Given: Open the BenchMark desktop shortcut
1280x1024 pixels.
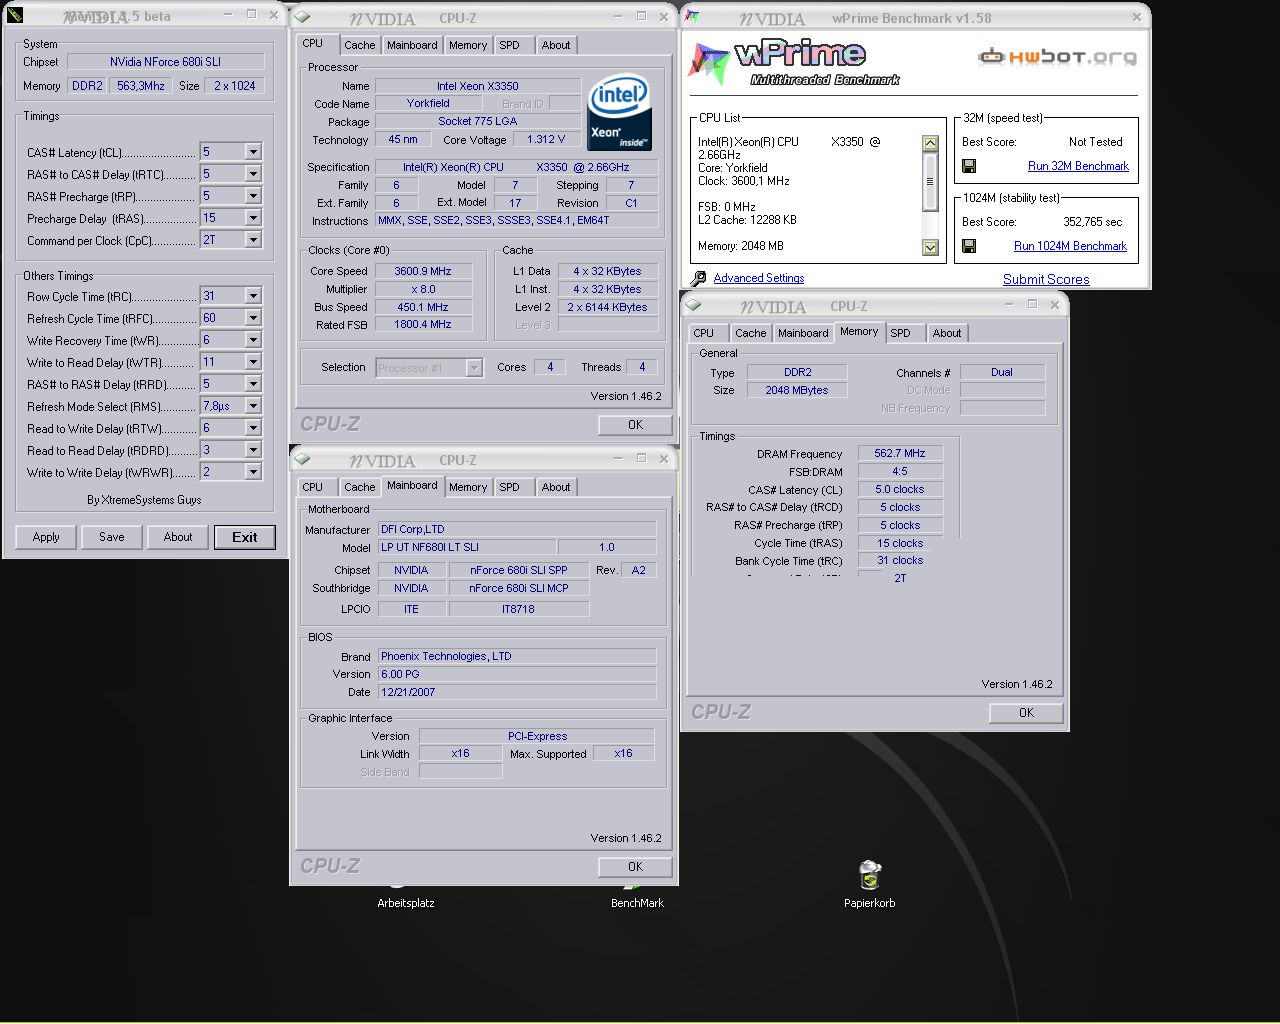Looking at the screenshot, I should 637,895.
